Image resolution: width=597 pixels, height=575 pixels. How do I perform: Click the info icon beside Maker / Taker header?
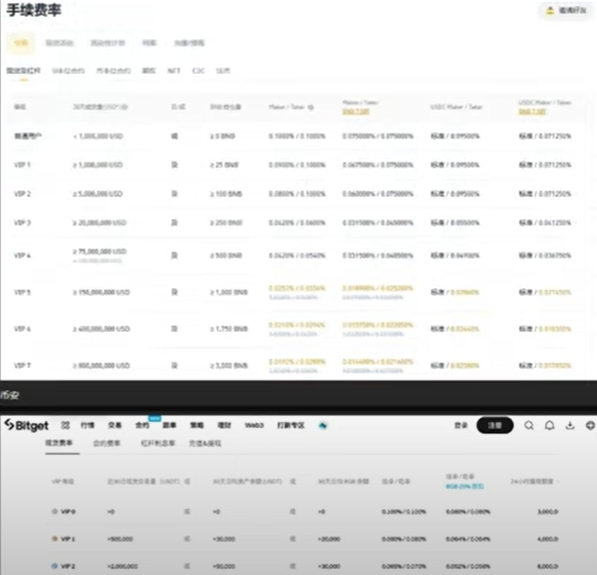coord(310,107)
